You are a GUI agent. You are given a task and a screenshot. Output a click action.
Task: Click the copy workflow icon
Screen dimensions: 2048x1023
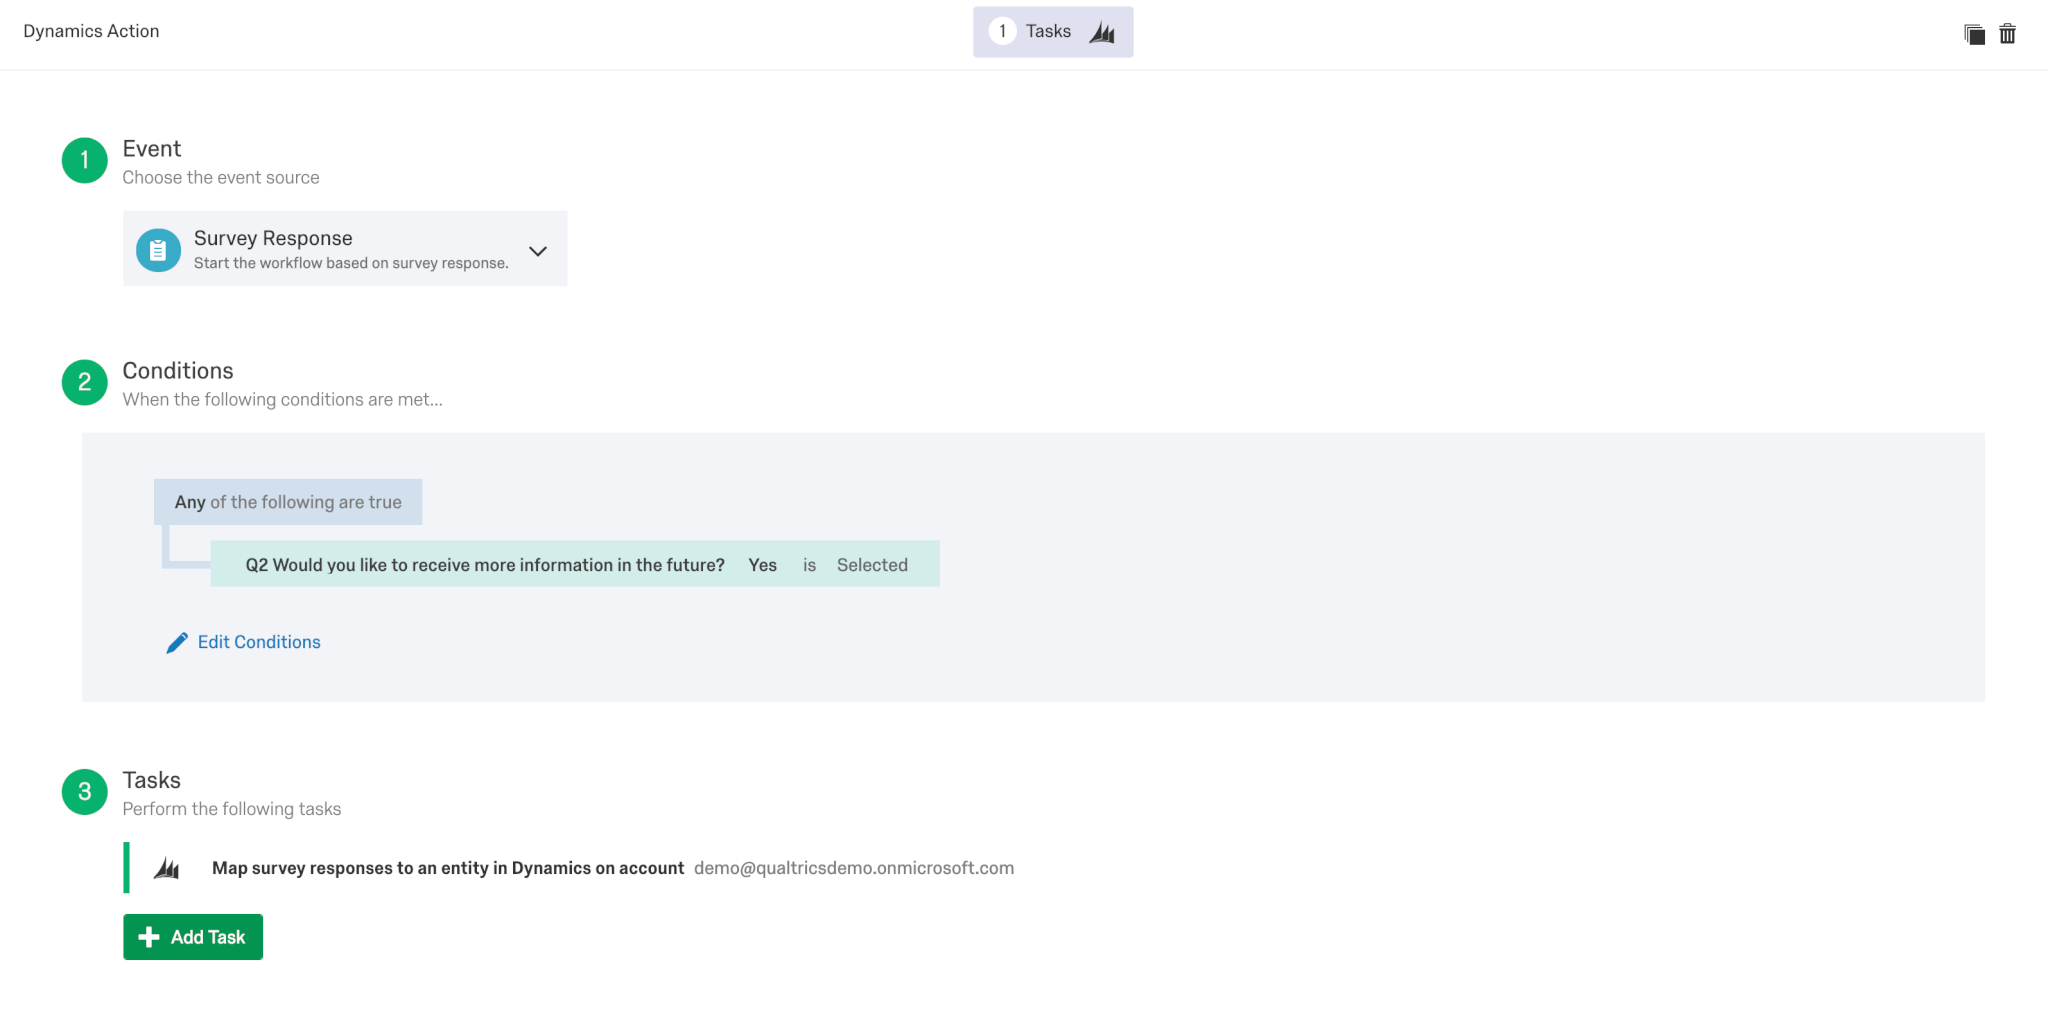coord(1974,34)
